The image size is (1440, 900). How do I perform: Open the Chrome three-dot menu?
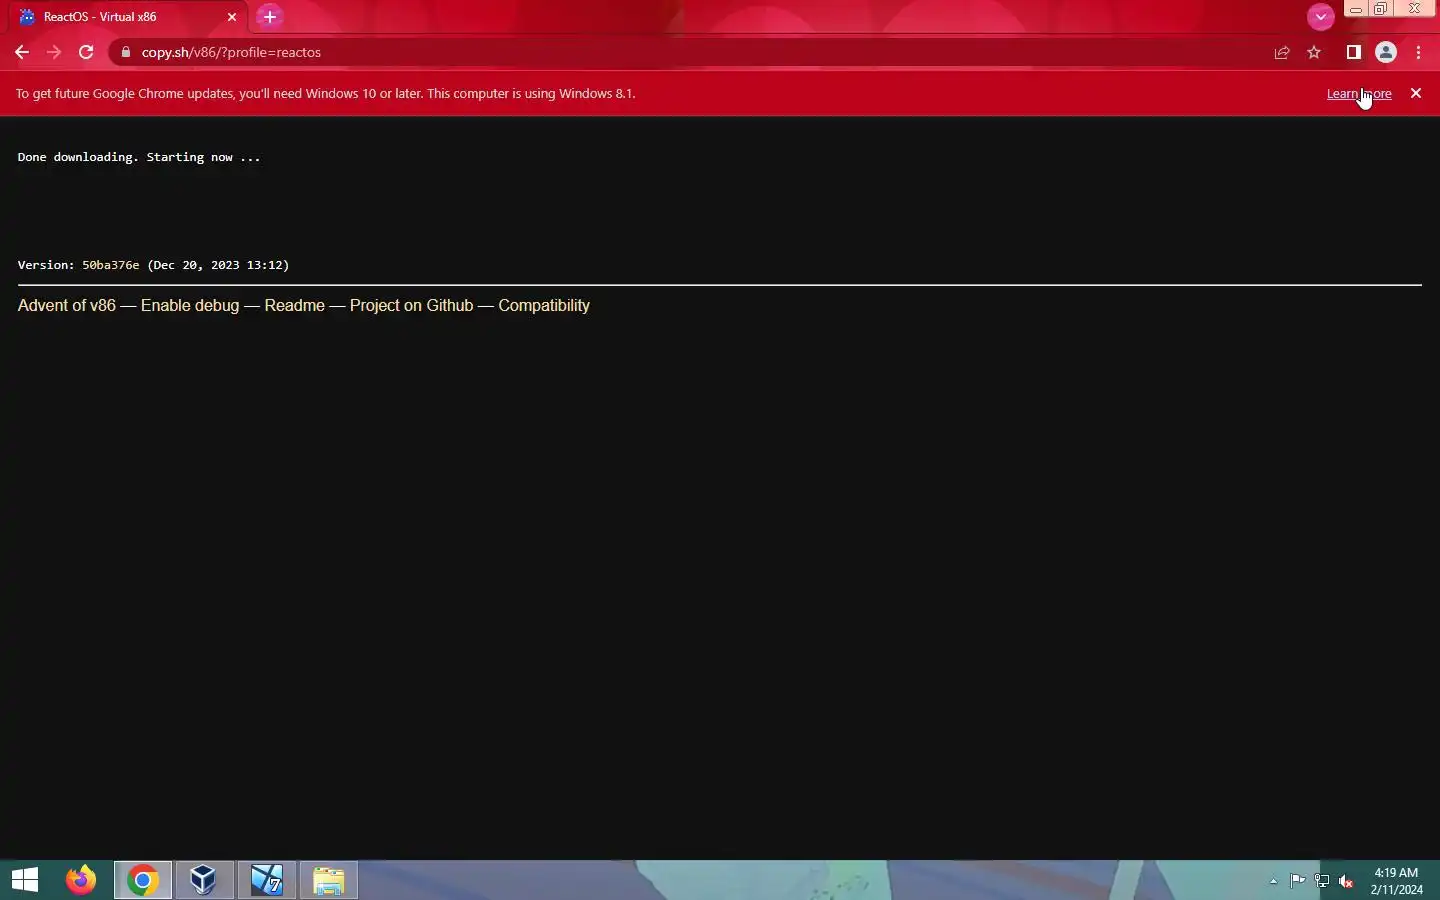tap(1419, 52)
